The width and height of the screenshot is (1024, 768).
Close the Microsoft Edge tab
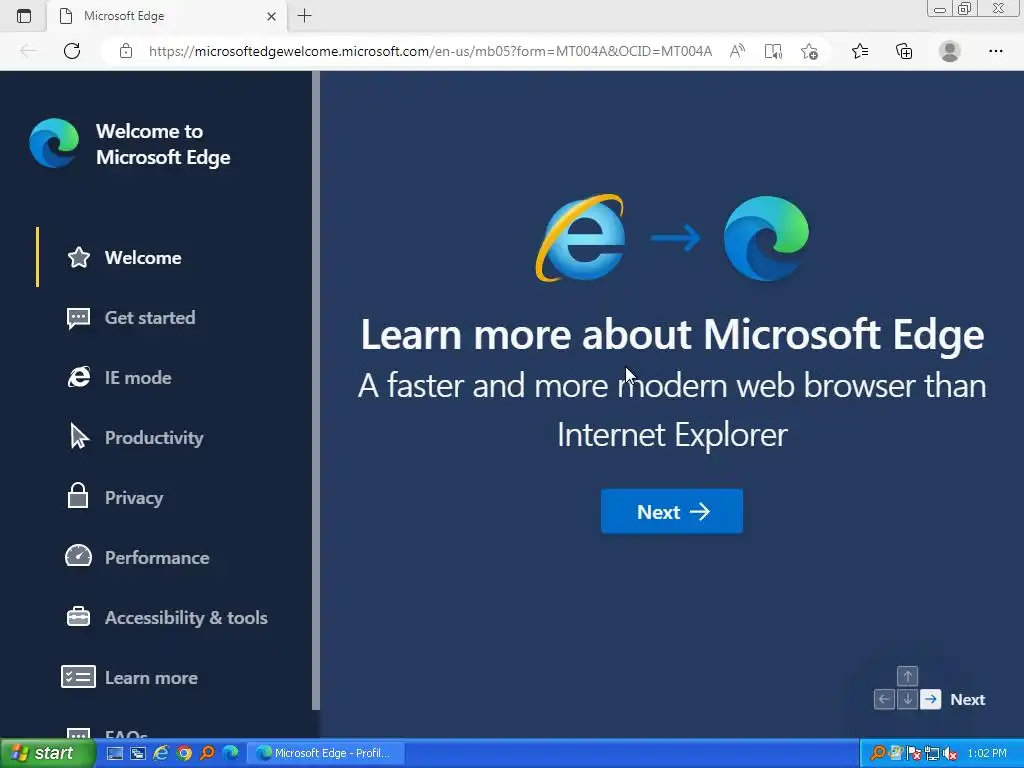tap(272, 16)
